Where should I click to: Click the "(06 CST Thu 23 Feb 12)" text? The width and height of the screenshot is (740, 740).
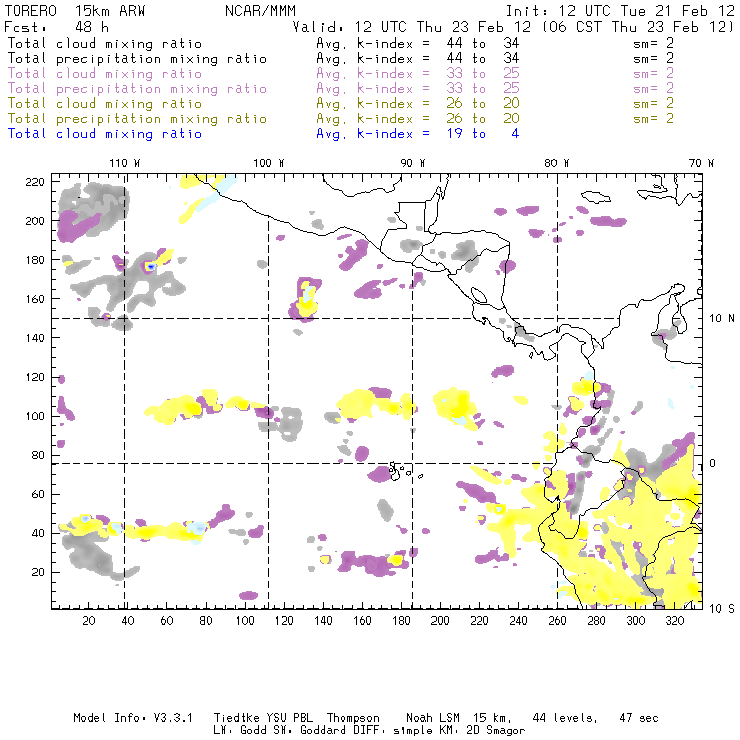click(x=638, y=27)
